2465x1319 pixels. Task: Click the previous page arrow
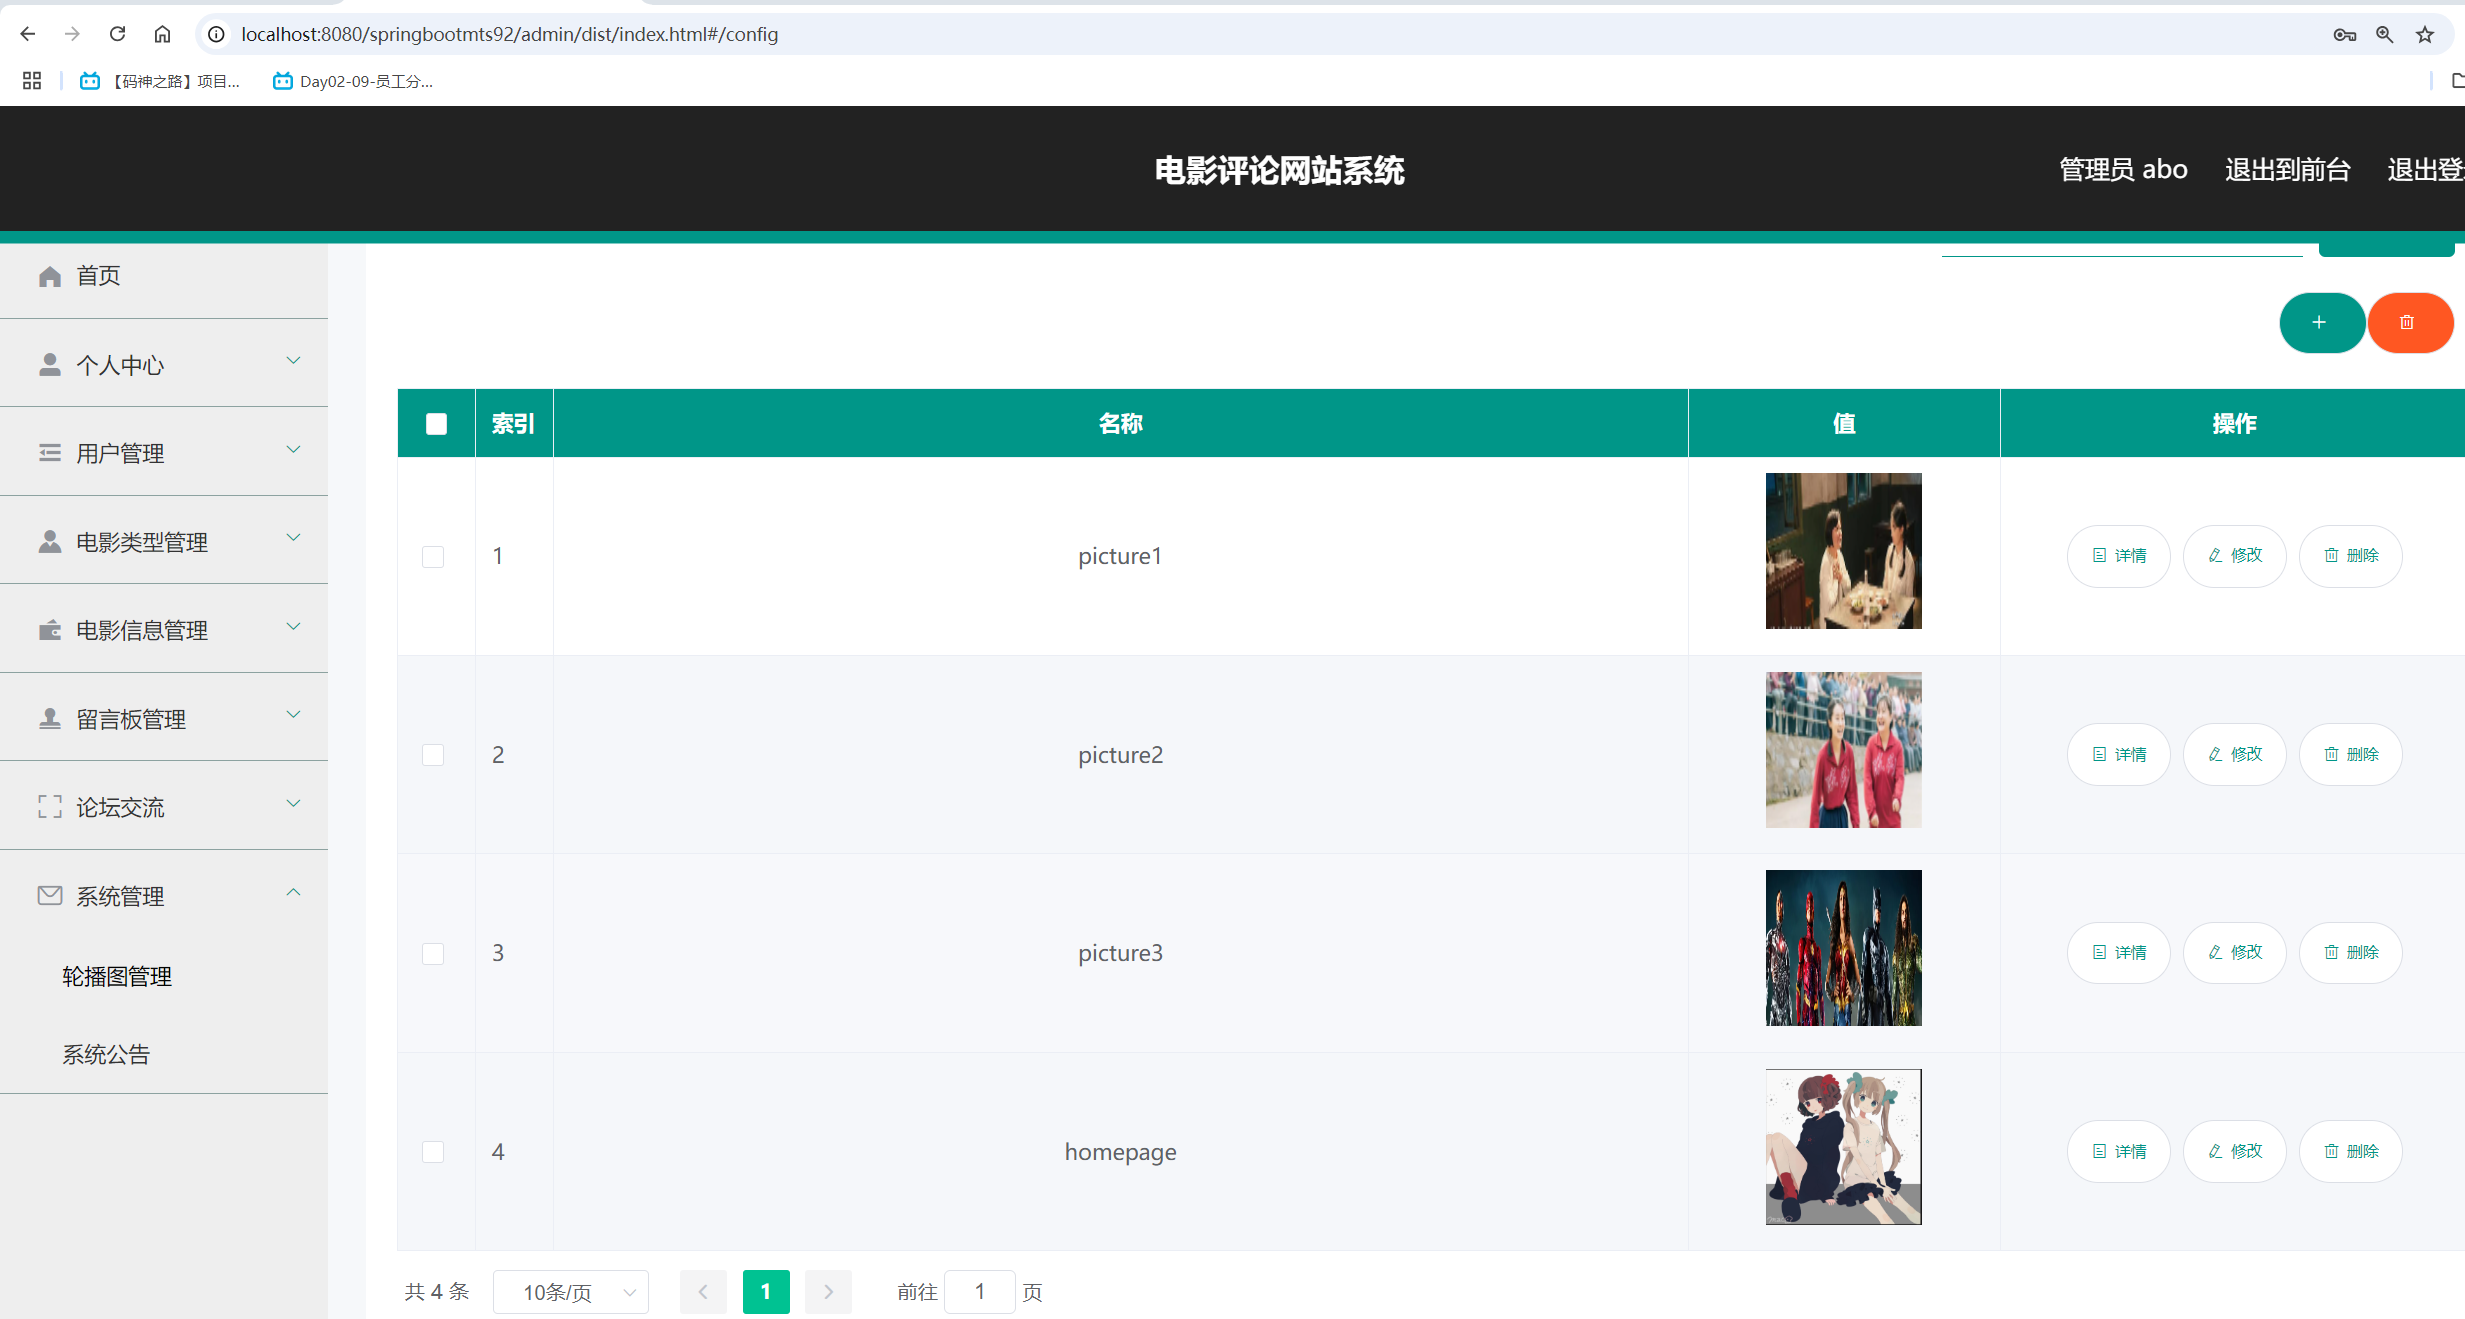703,1292
